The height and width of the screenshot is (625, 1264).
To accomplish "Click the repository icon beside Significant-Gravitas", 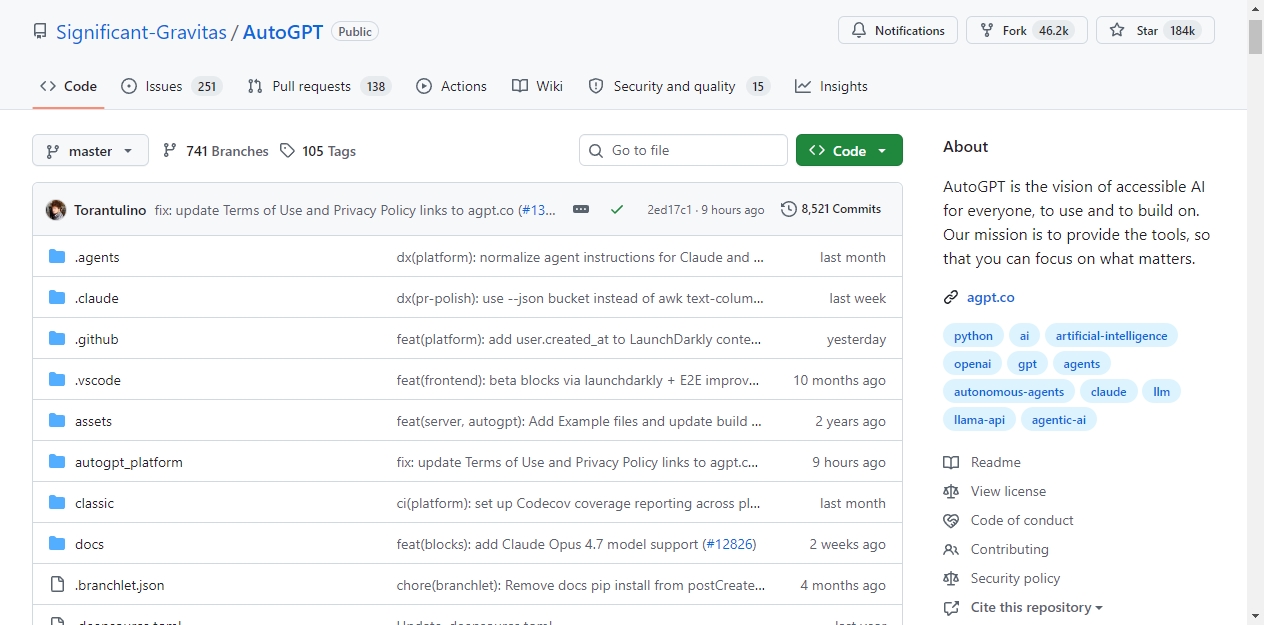I will (x=40, y=32).
